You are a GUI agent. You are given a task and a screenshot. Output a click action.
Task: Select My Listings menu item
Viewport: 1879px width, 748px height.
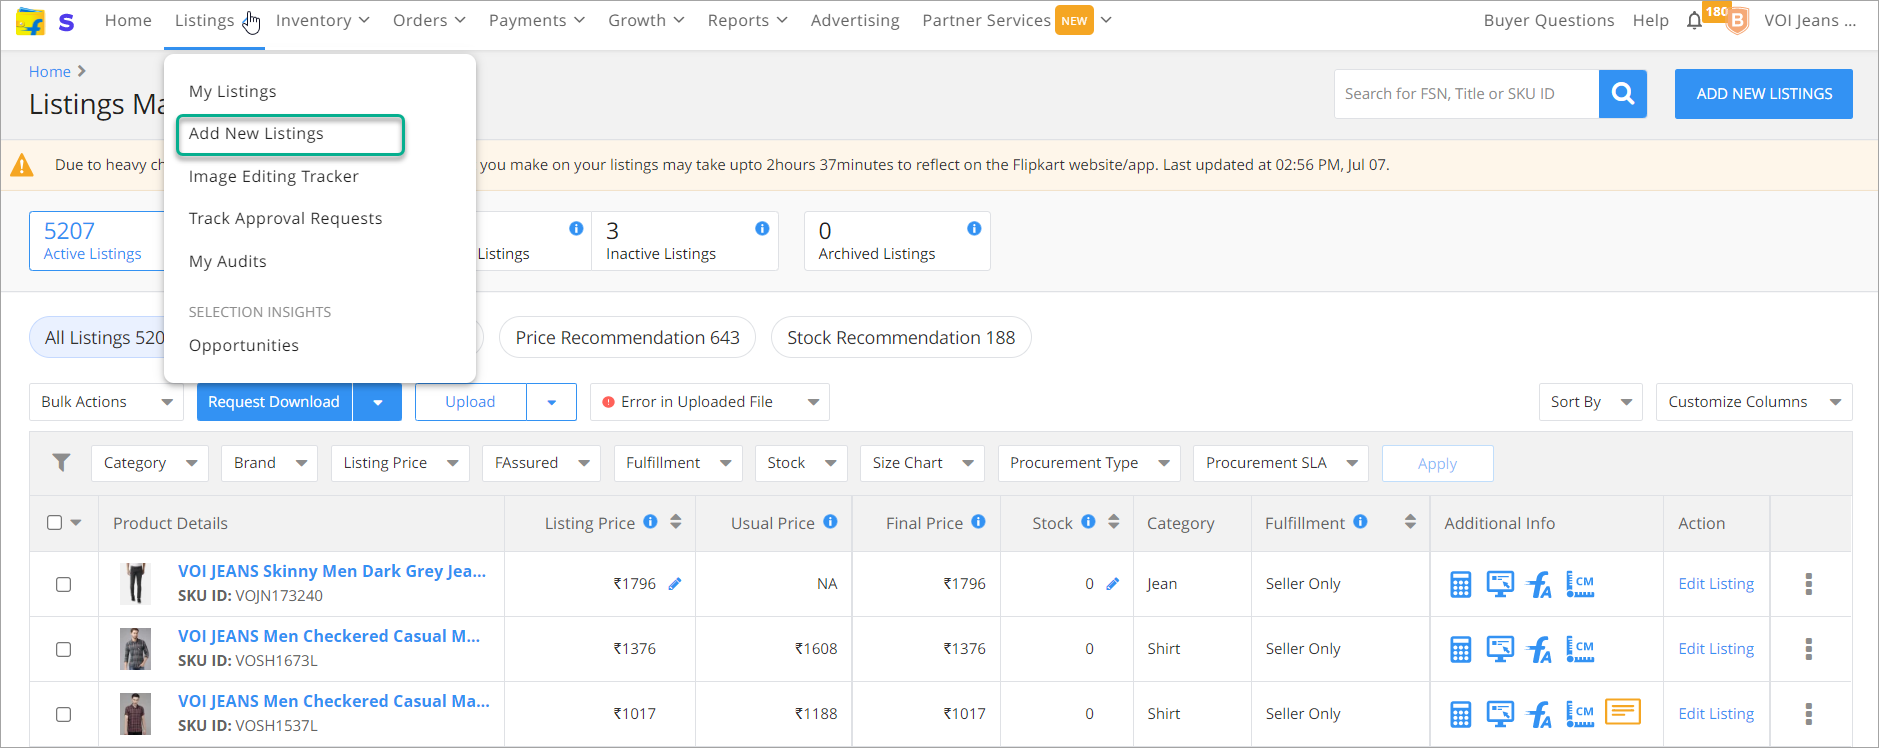click(233, 92)
